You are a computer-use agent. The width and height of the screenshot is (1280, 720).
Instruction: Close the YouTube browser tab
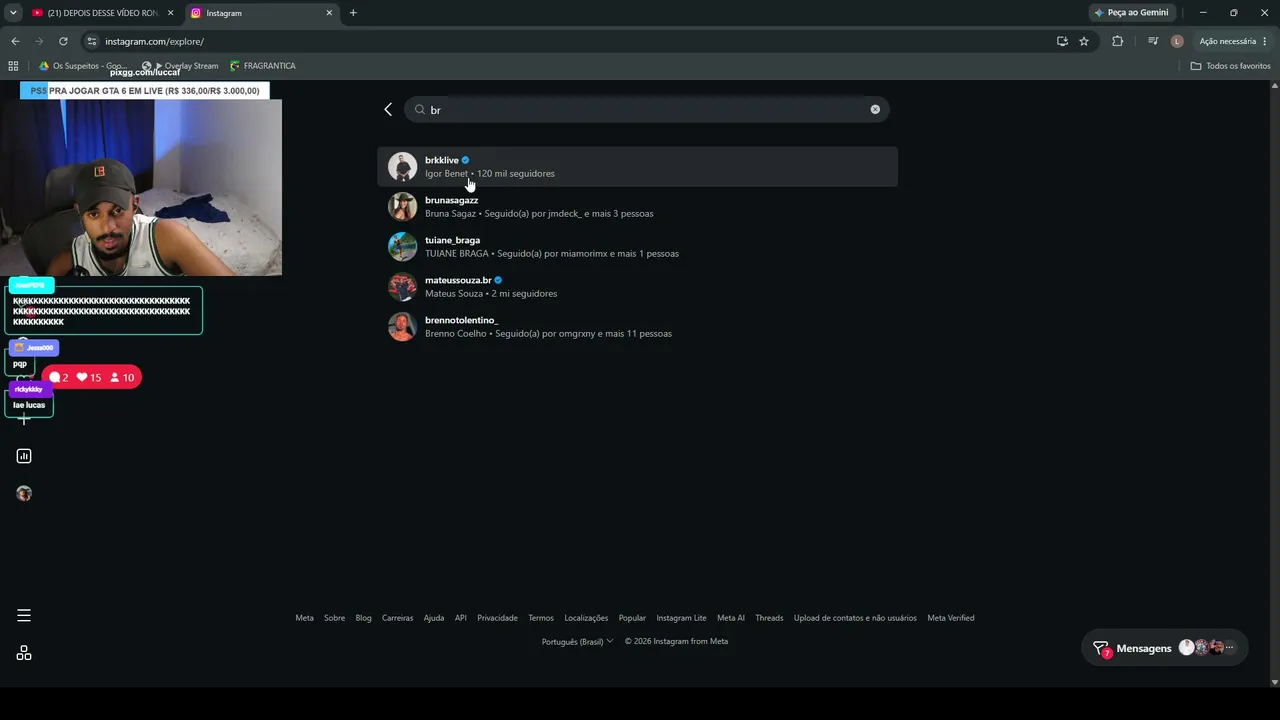(x=170, y=13)
